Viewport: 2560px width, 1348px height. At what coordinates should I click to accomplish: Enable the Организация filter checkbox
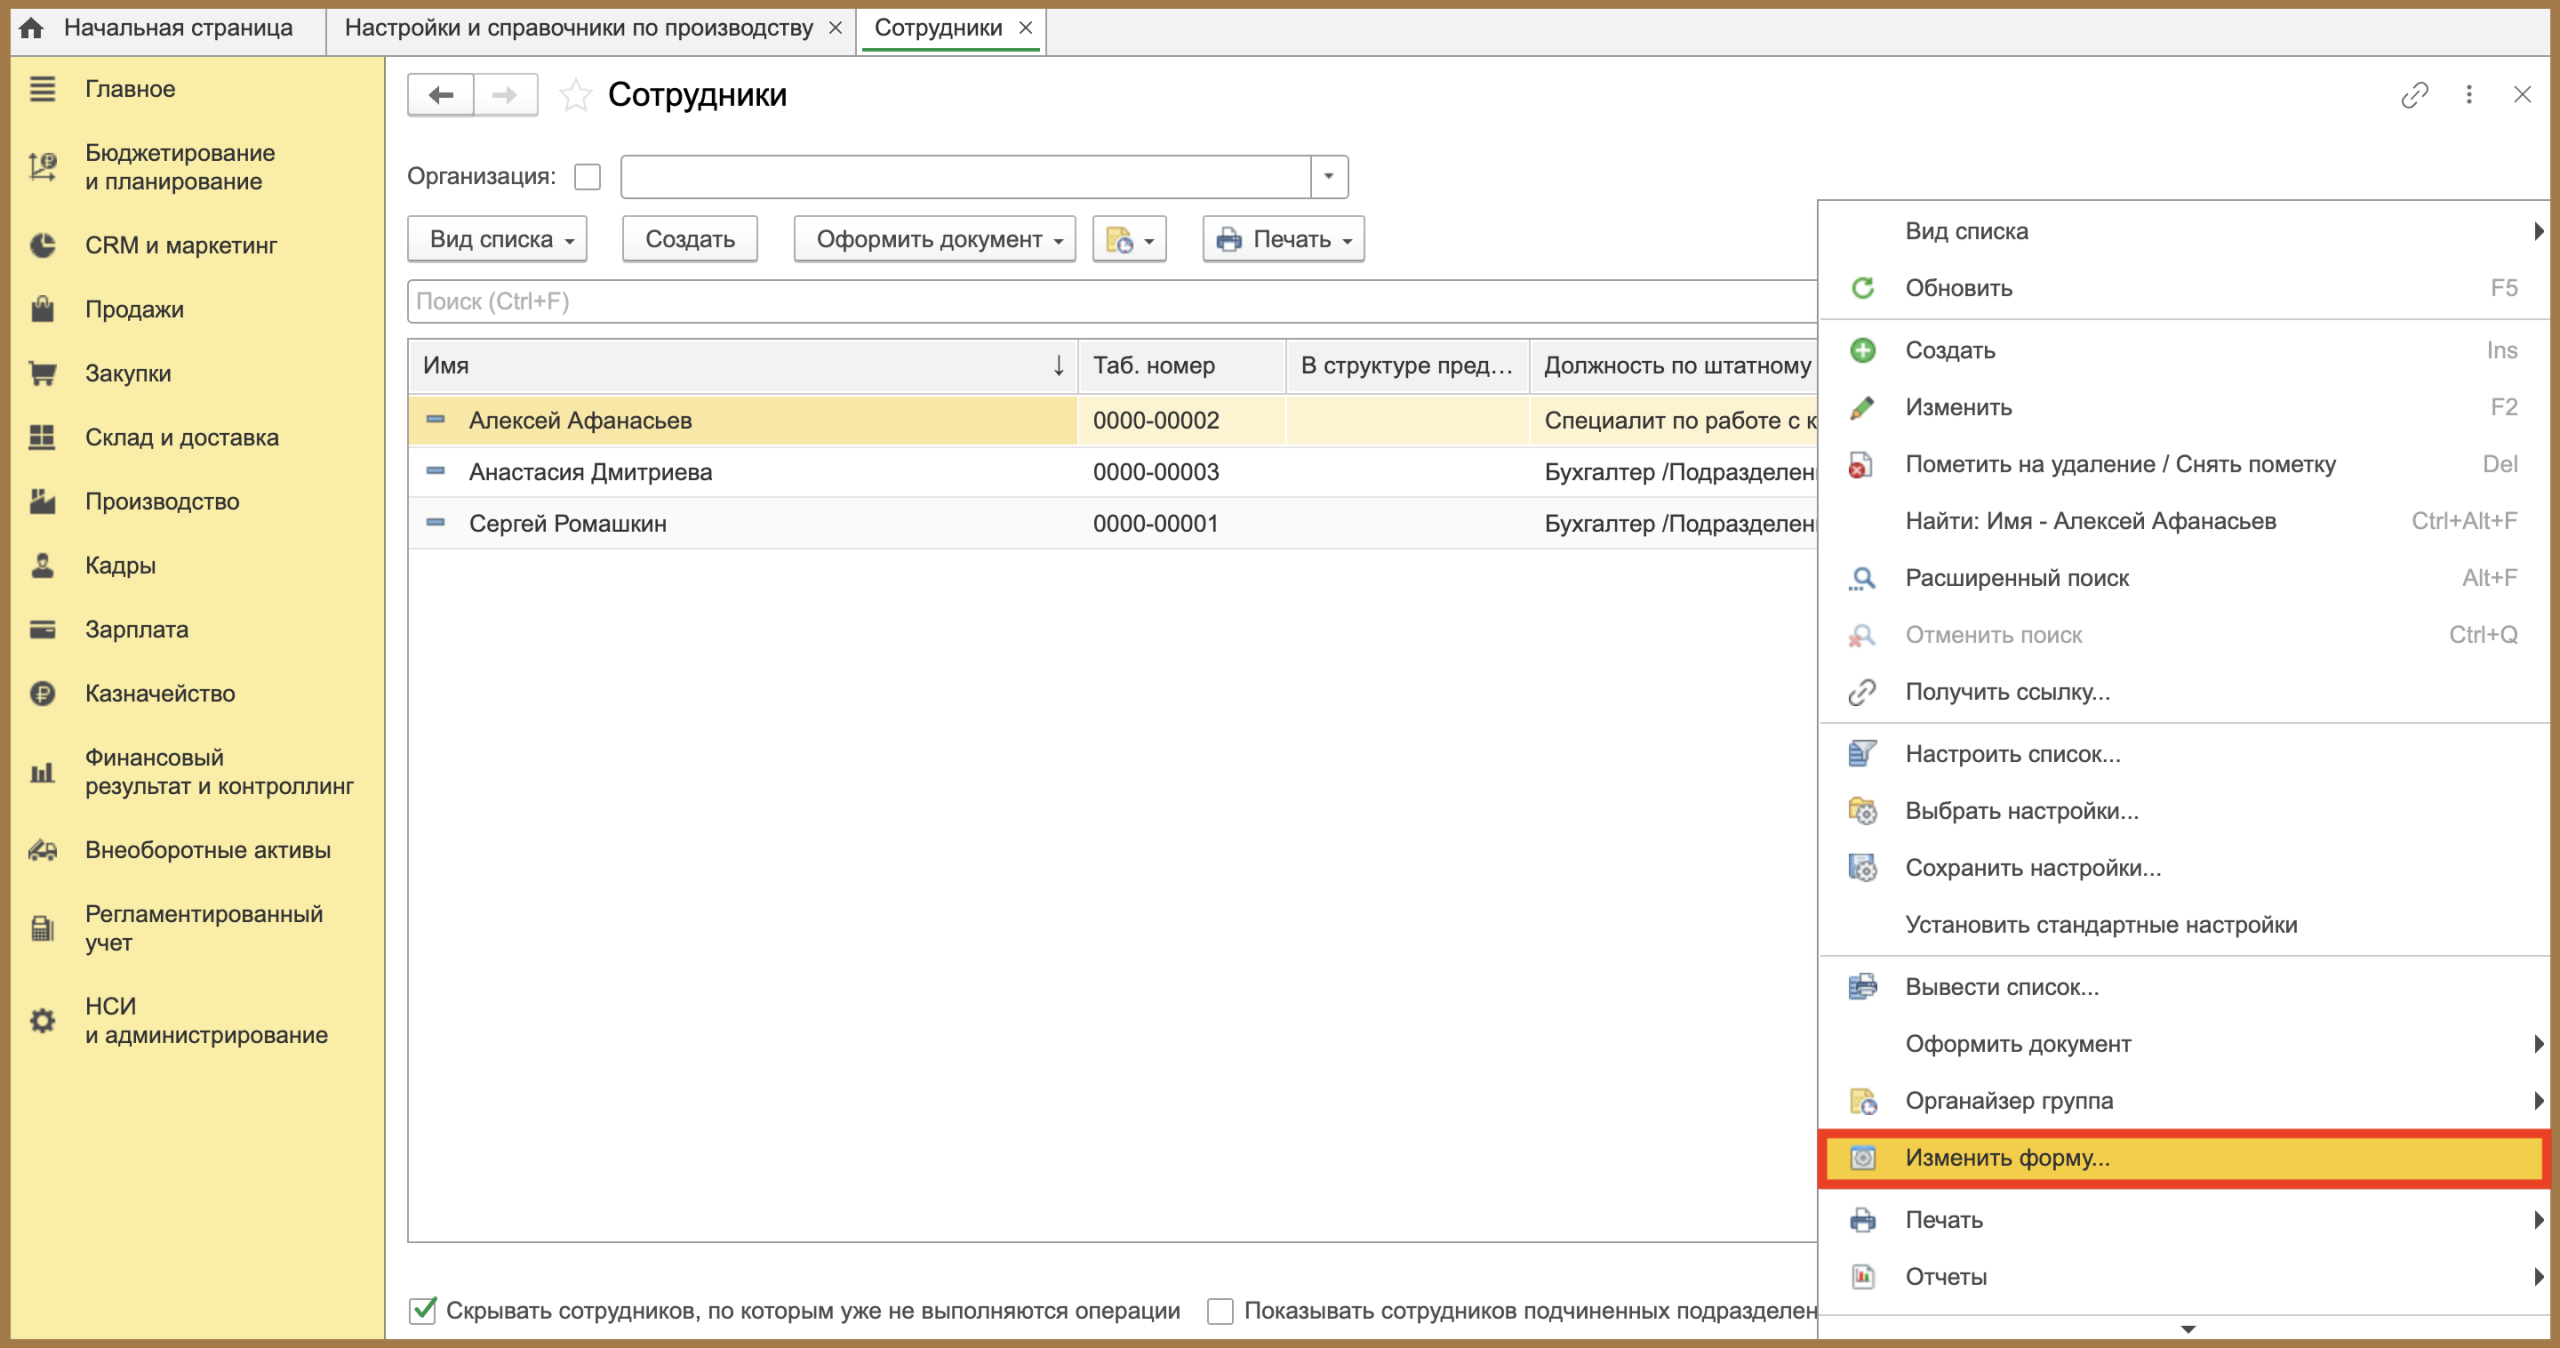tap(588, 177)
